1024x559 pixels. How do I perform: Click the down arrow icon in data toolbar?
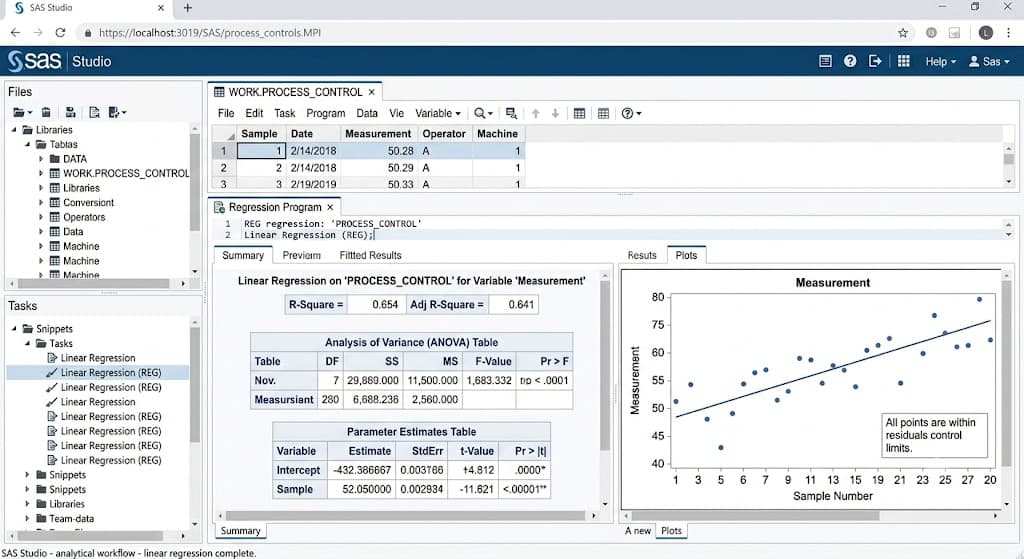coord(555,113)
